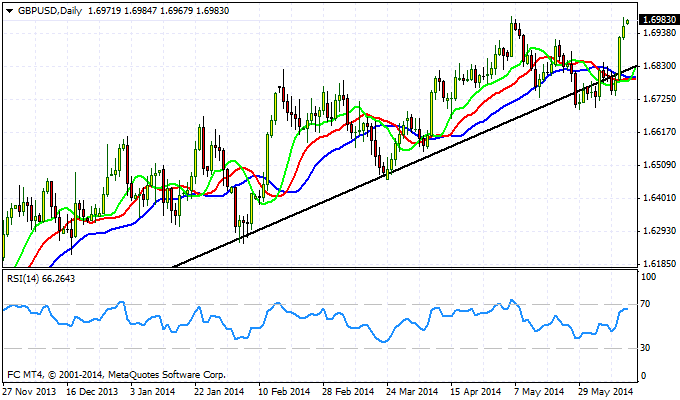Click the OHLC values 1.69719 1.69847 1.69679 1.69830
The width and height of the screenshot is (680, 400).
158,11
